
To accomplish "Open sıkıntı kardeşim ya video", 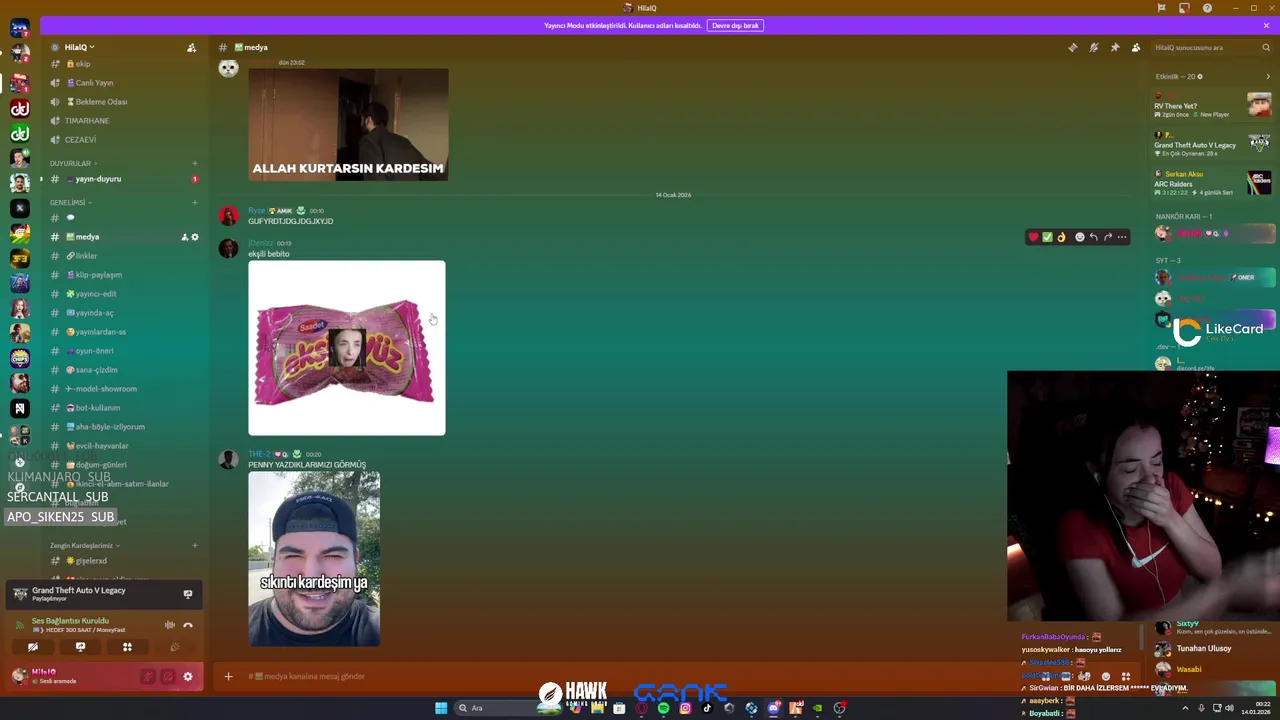I will (314, 559).
